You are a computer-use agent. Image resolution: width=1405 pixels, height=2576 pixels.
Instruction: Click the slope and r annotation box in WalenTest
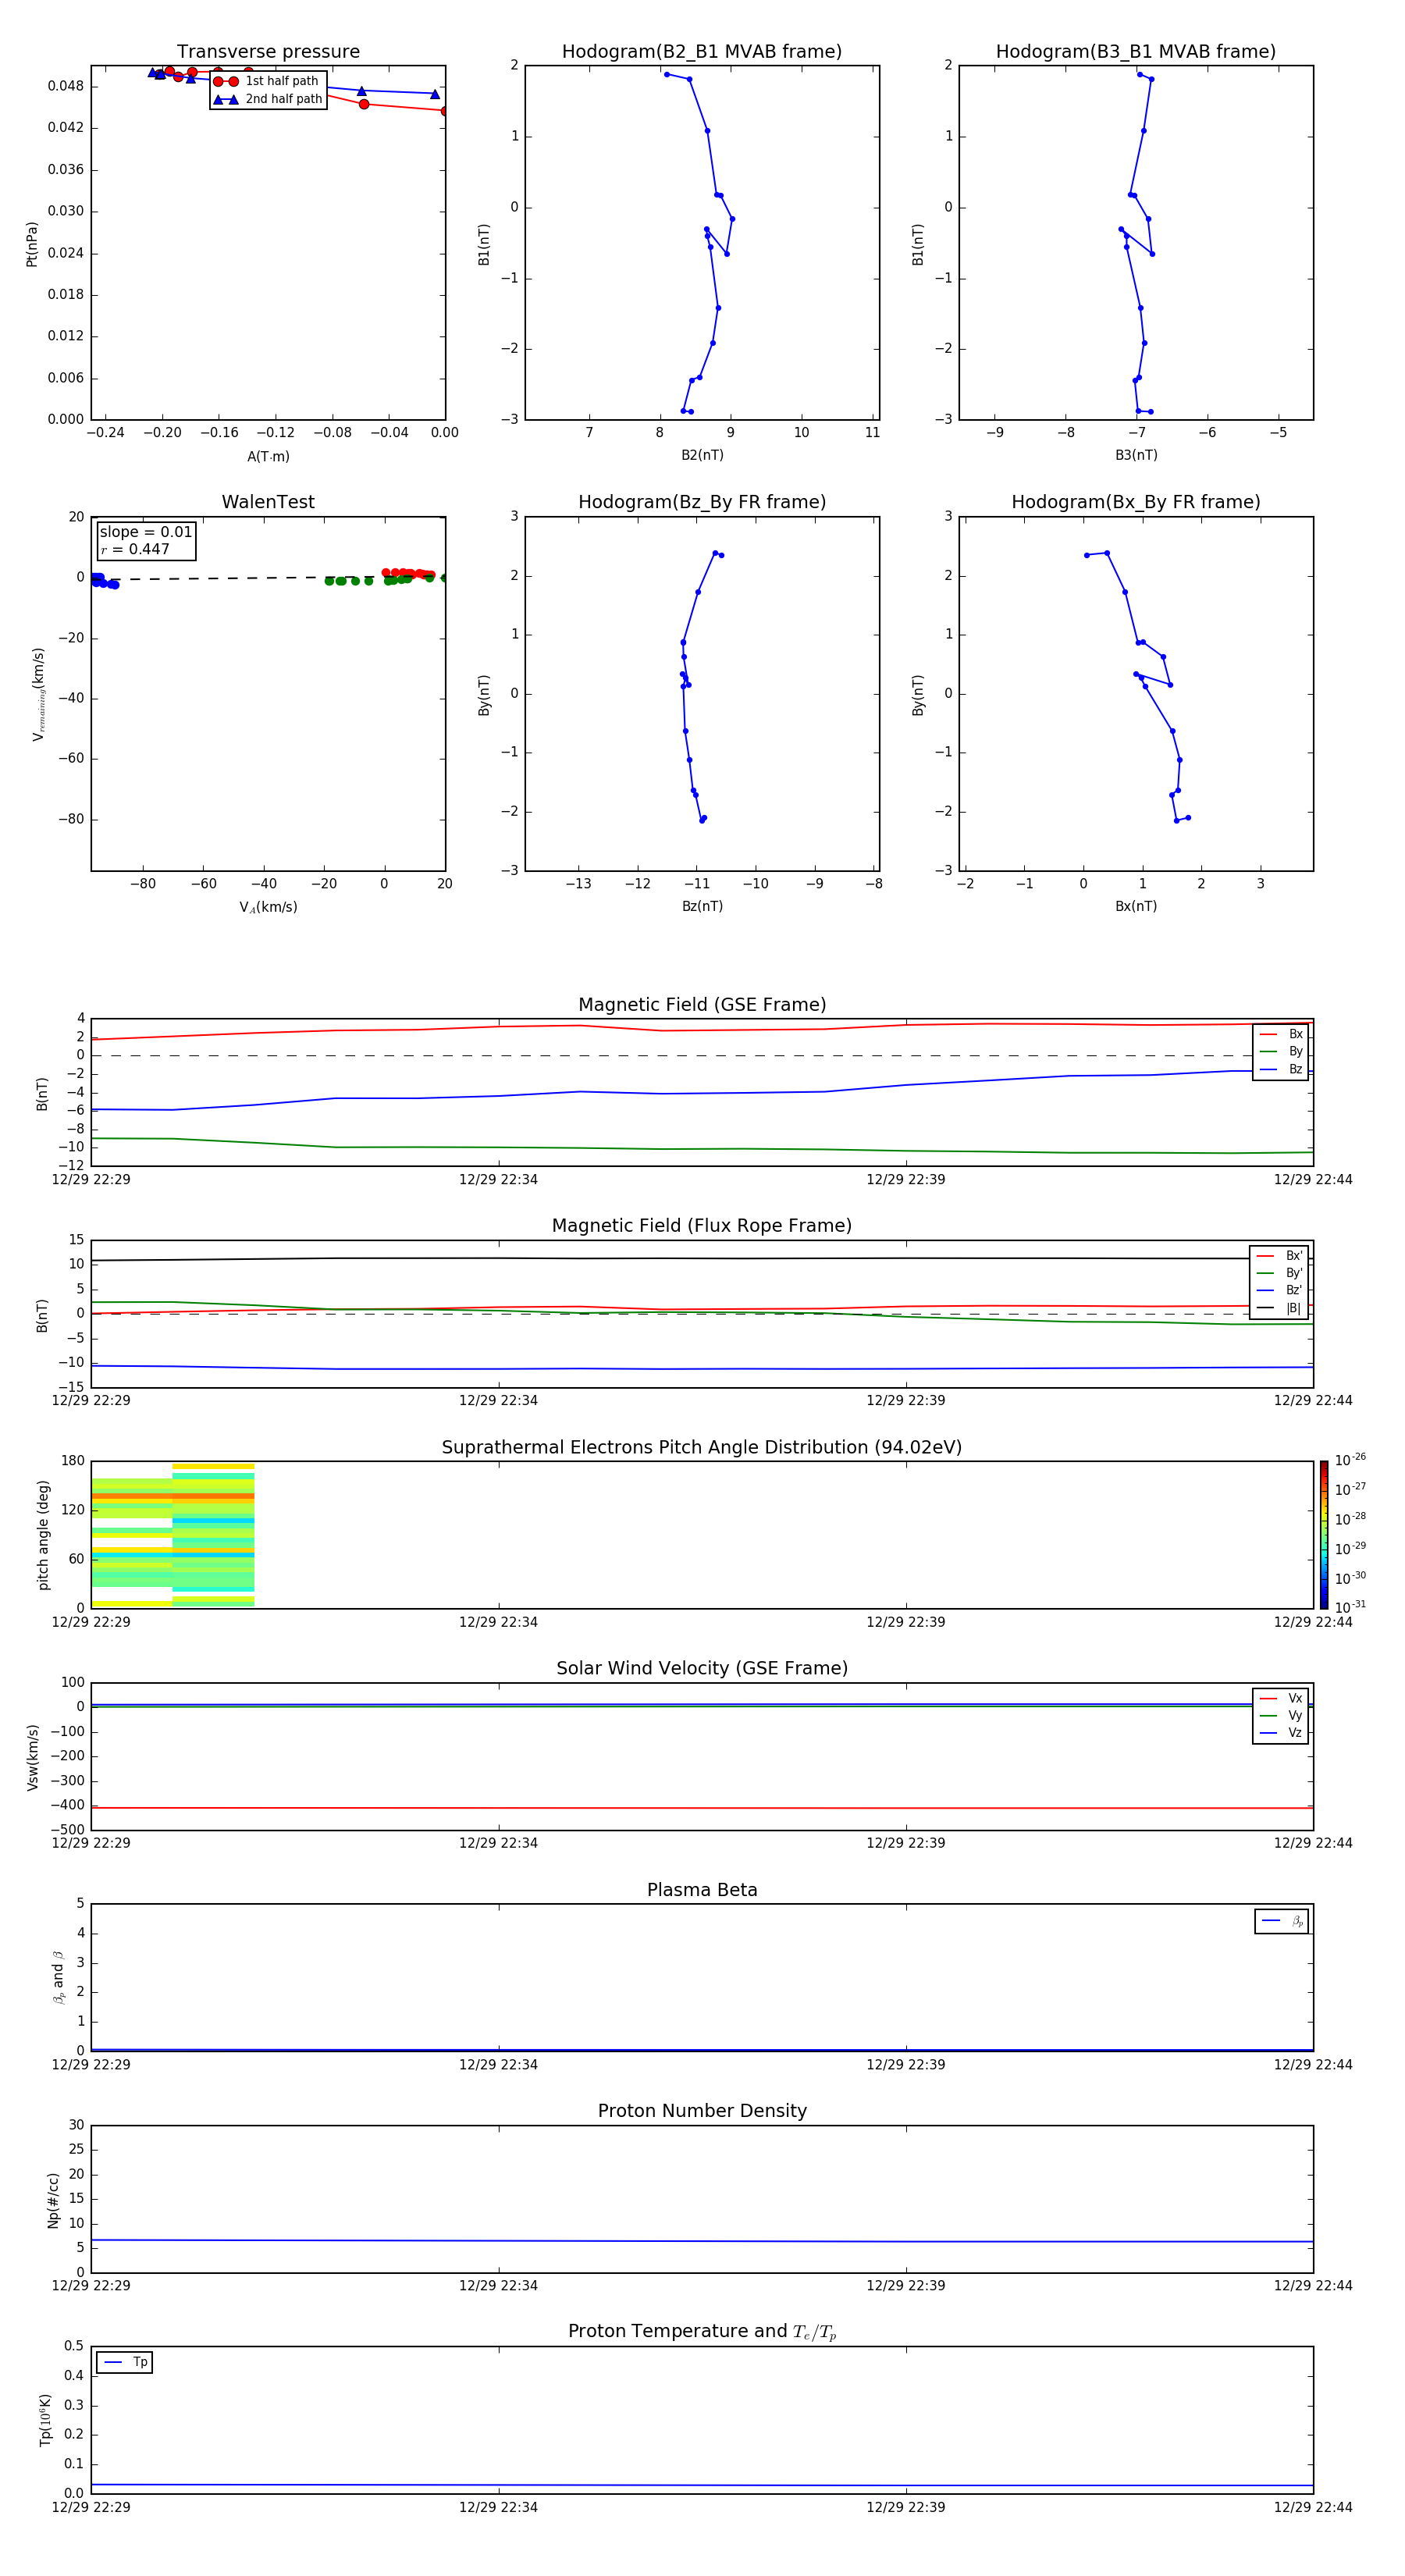coord(146,540)
